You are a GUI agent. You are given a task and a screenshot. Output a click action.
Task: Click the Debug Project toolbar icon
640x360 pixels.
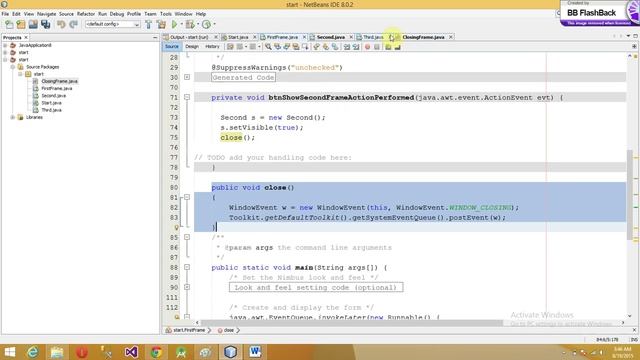tap(190, 24)
